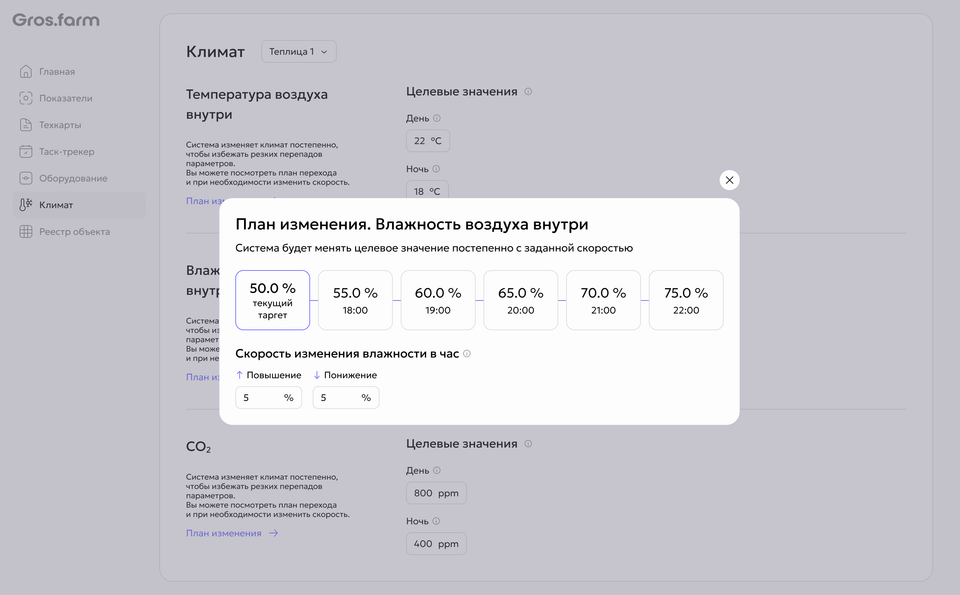
Task: Click the Скорость изменения влажности в час heading
Action: pyautogui.click(x=347, y=354)
